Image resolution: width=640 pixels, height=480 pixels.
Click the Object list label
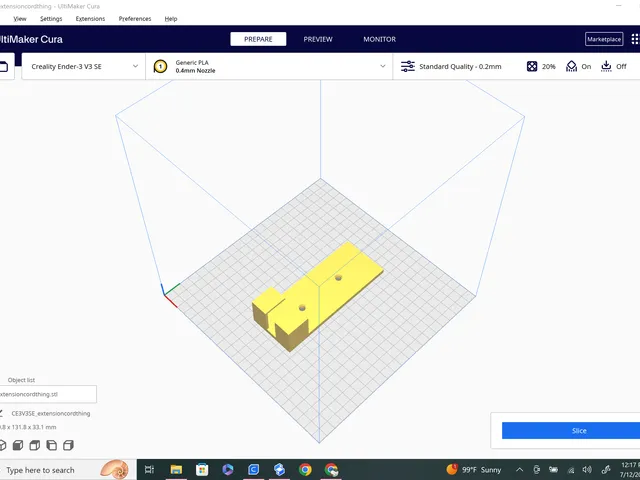[x=21, y=380]
